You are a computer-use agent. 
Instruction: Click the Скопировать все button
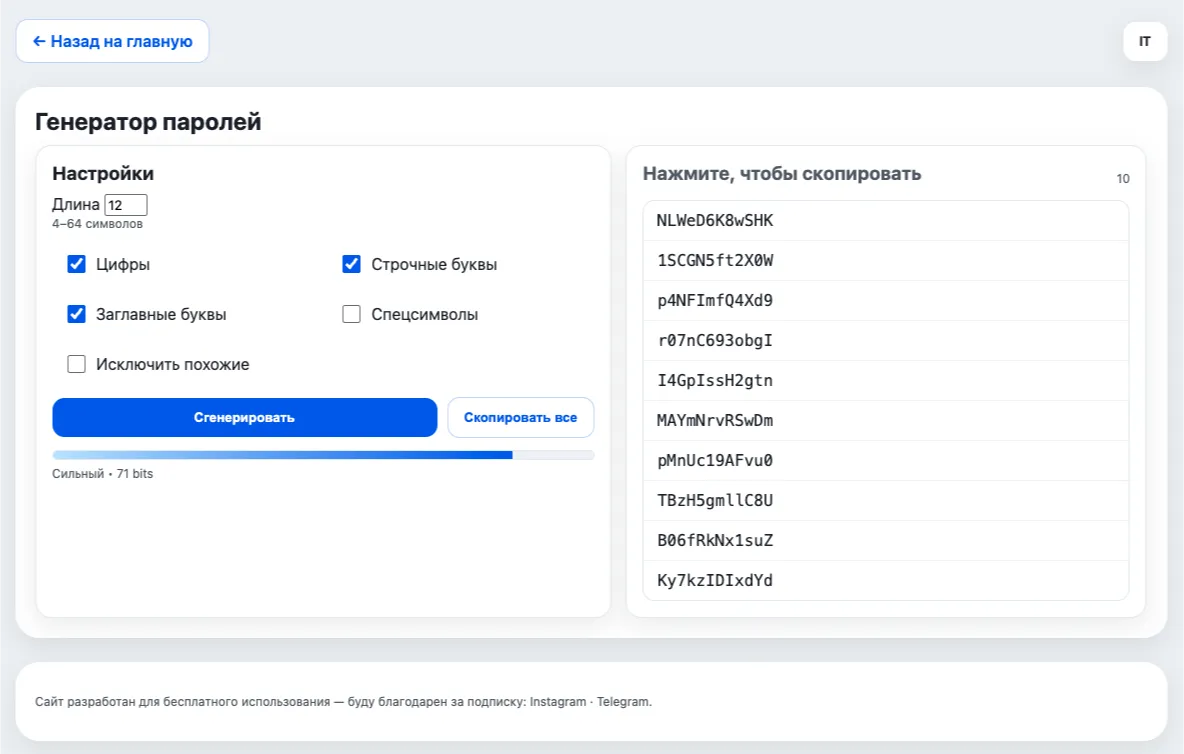(x=520, y=417)
